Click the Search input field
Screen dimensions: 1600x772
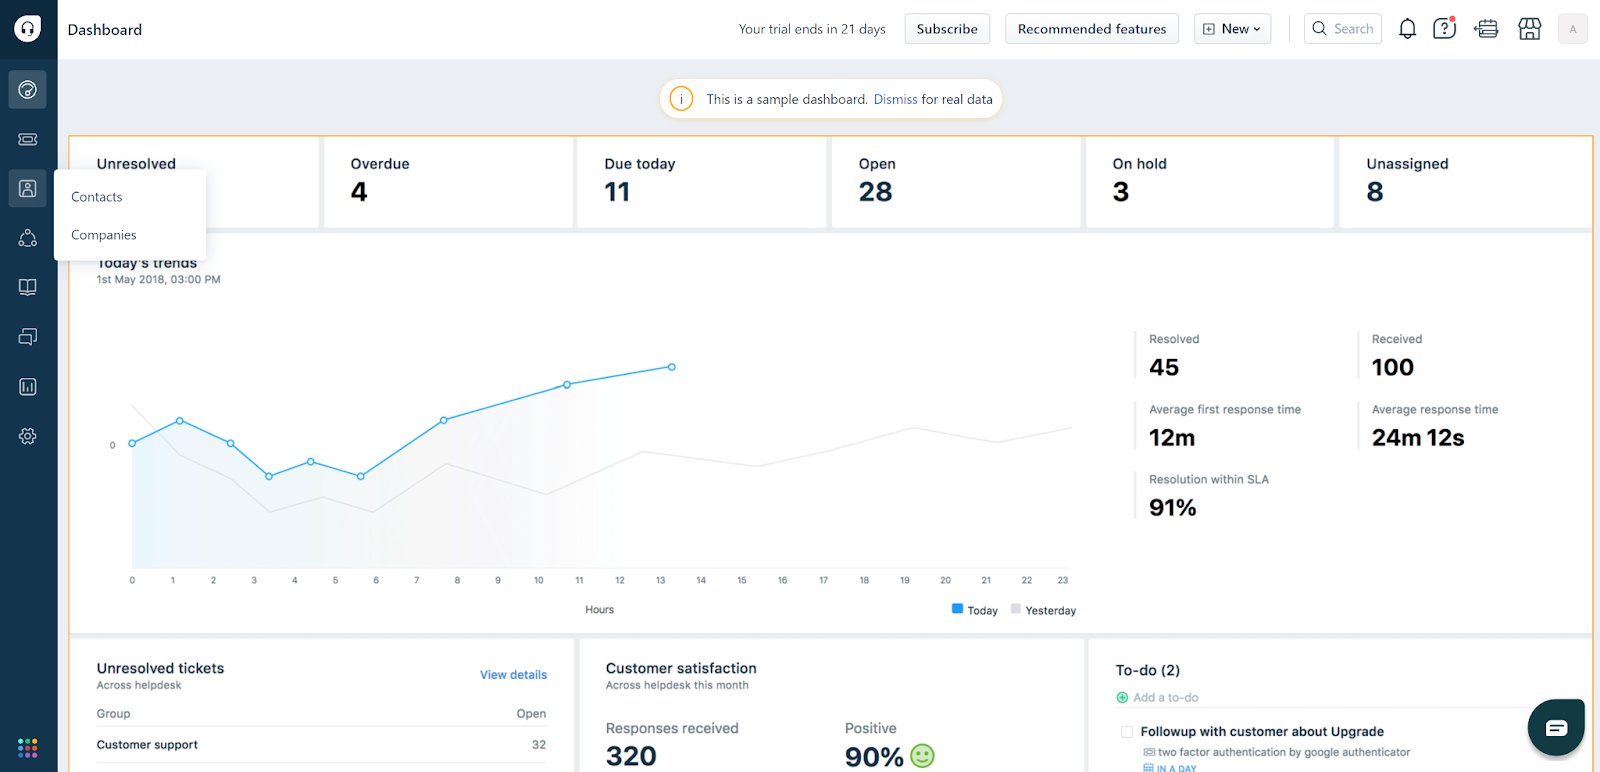tap(1343, 29)
